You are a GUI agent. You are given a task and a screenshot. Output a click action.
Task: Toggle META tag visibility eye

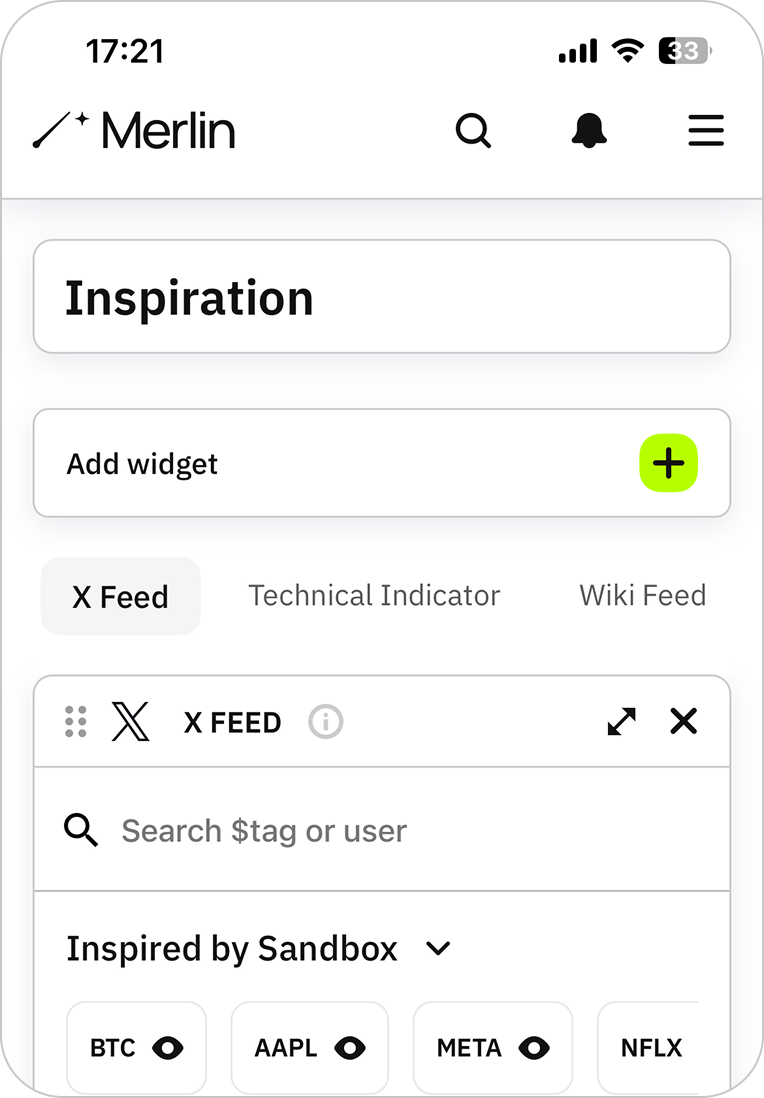(x=534, y=1048)
